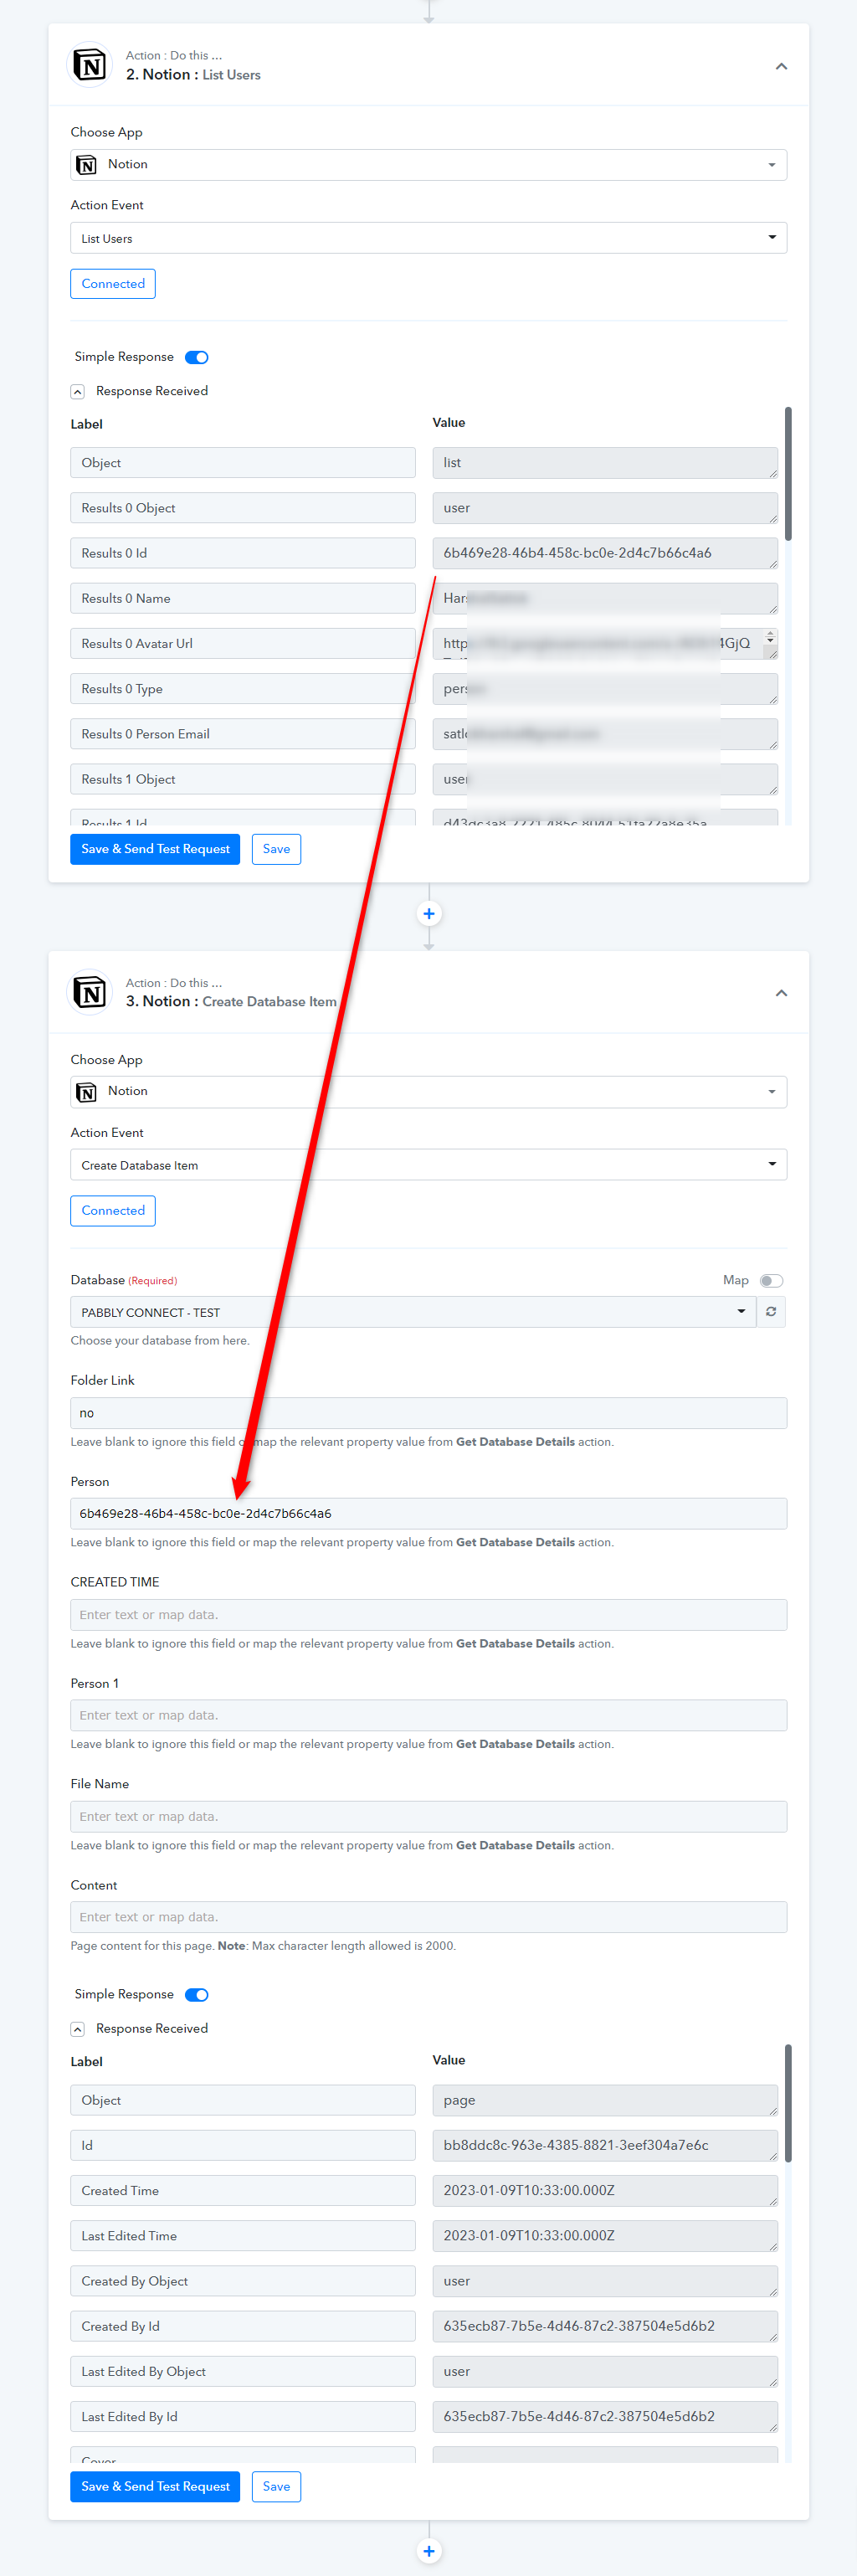This screenshot has height=2576, width=857.
Task: Click Save button in step 3
Action: tap(276, 2486)
